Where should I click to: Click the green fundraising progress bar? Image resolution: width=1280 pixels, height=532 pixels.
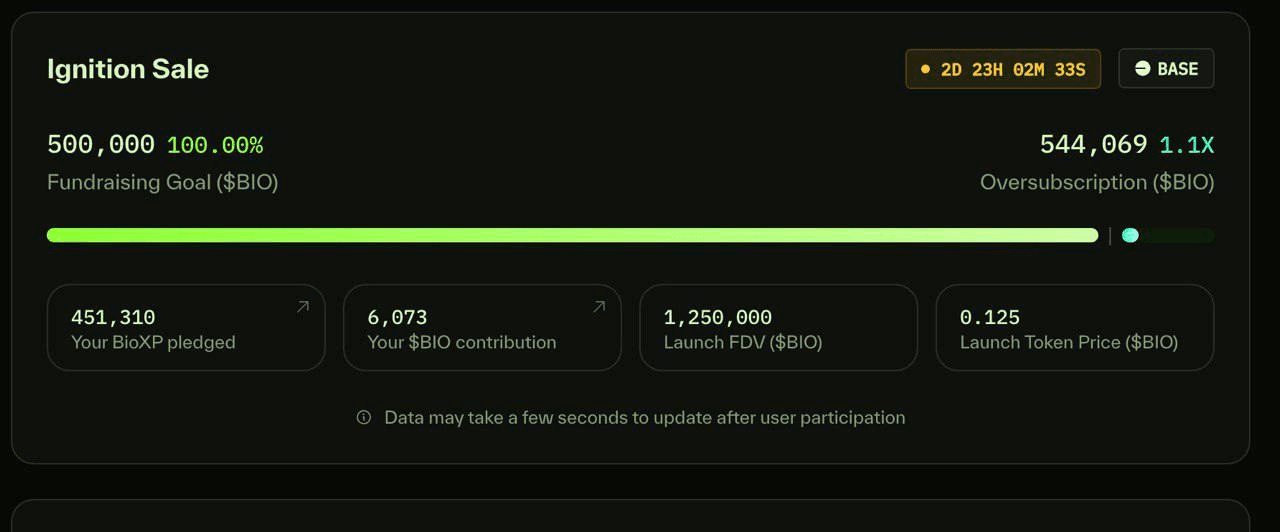(572, 235)
